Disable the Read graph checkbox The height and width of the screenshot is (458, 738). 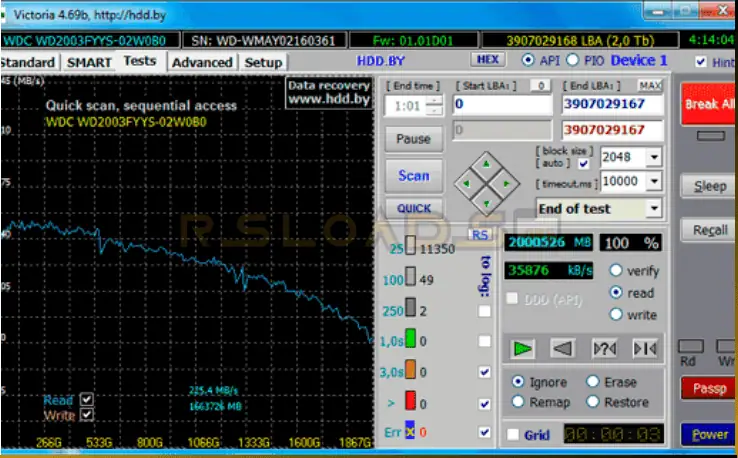[86, 398]
